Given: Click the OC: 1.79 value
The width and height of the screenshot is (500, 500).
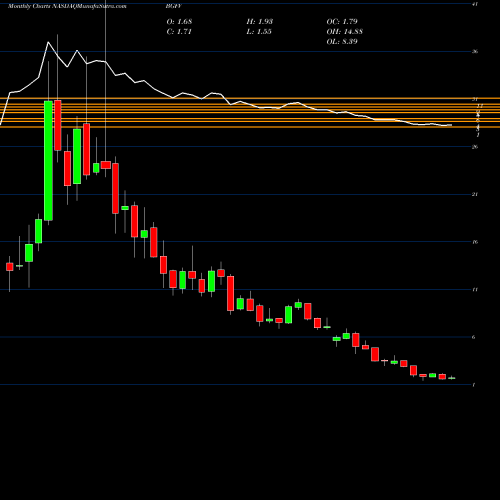Looking at the screenshot, I should 342,22.
